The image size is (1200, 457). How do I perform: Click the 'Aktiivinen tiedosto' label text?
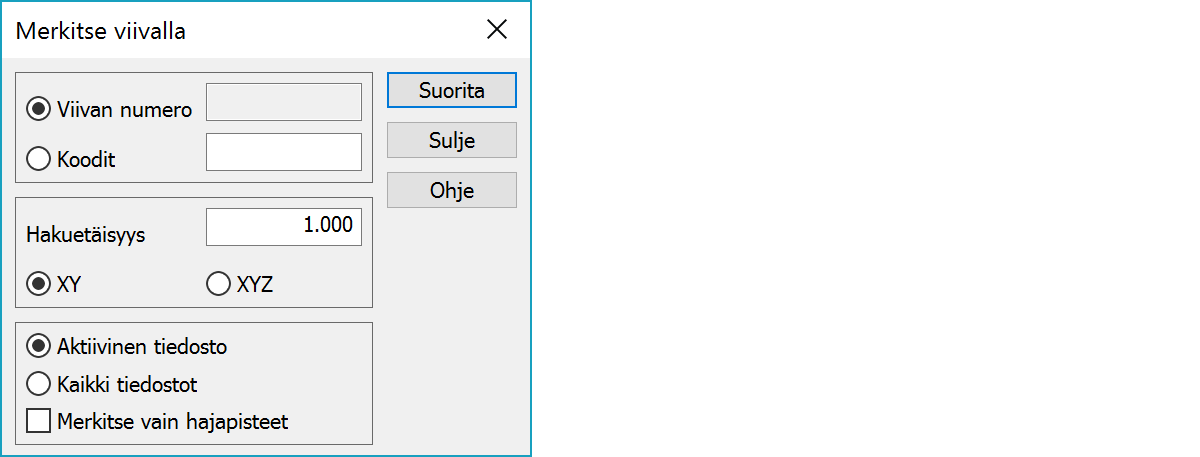tap(142, 347)
